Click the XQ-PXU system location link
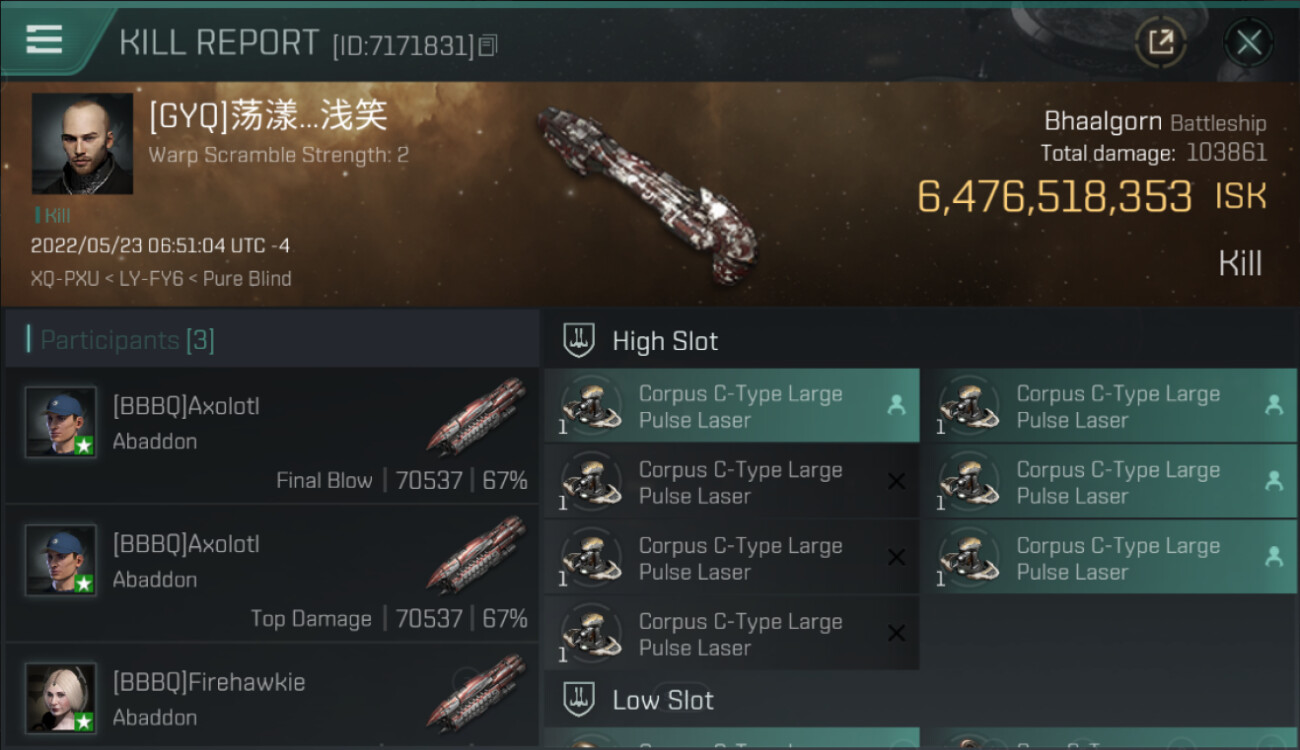The image size is (1300, 750). point(65,279)
